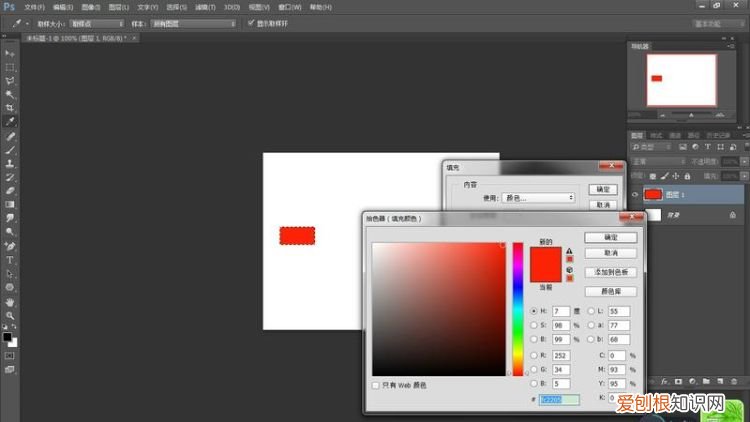Click the not-web-safe cube warning icon

tap(569, 270)
